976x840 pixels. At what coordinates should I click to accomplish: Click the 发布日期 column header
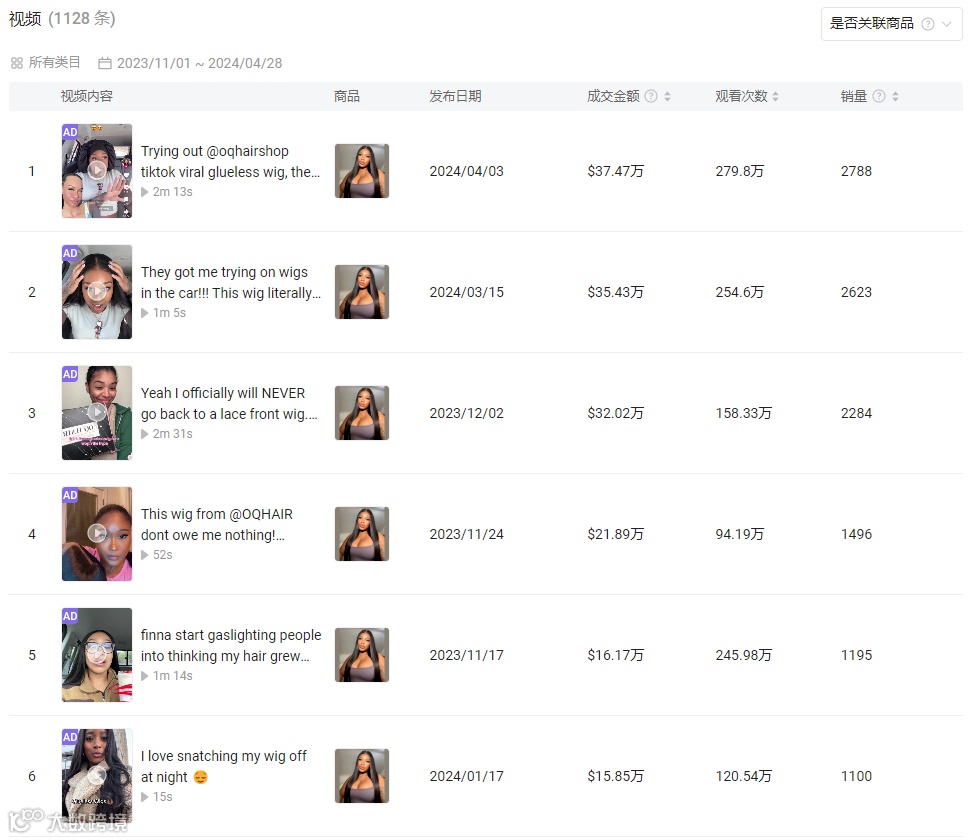point(455,96)
